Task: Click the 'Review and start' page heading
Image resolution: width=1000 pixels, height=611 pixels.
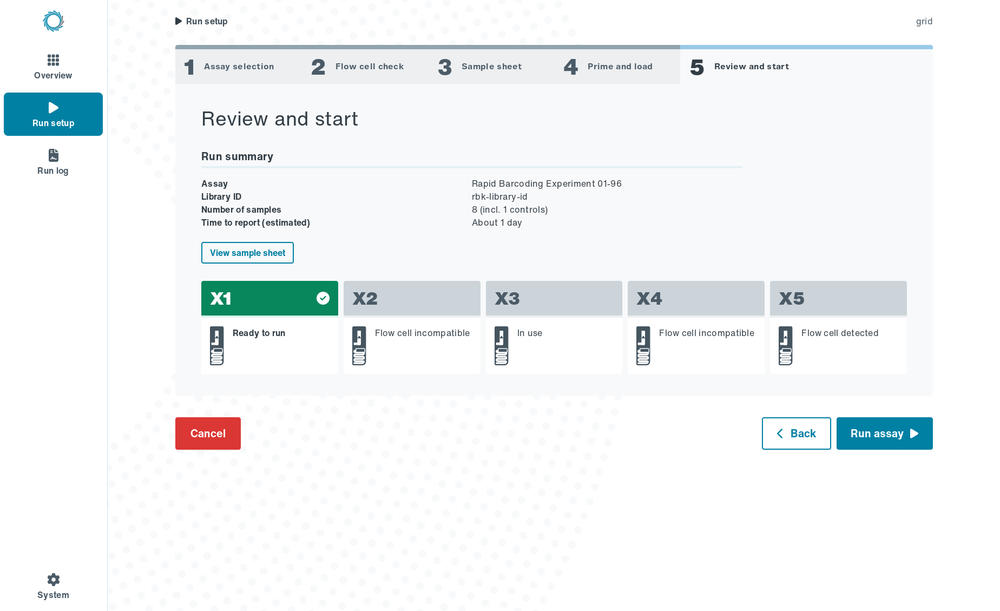Action: 279,119
